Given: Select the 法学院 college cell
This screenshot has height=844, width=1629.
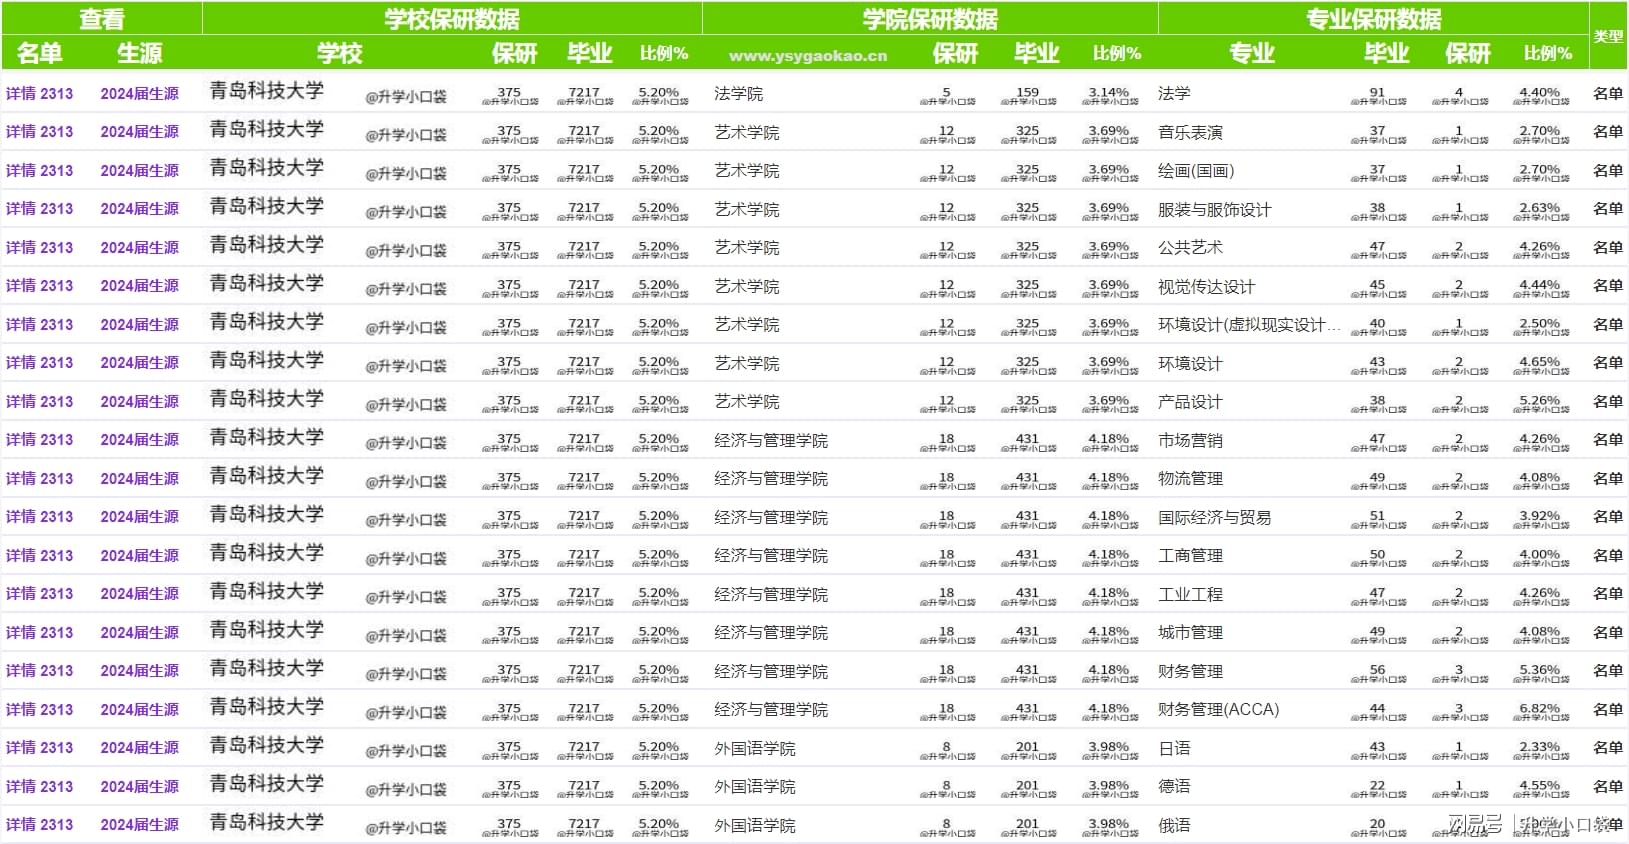Looking at the screenshot, I should coord(738,93).
